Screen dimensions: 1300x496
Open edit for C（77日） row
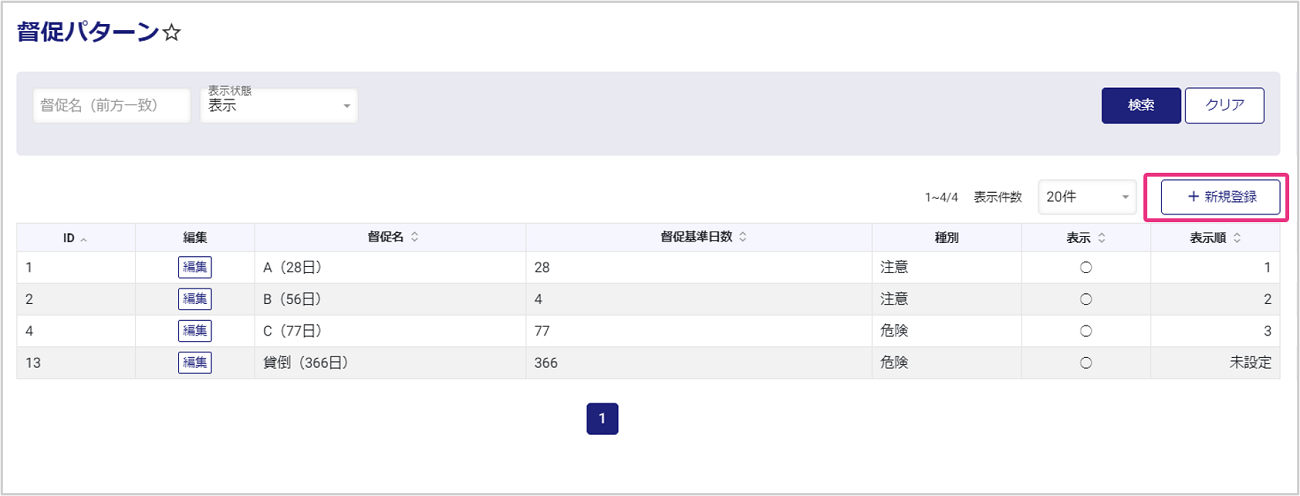pyautogui.click(x=195, y=331)
